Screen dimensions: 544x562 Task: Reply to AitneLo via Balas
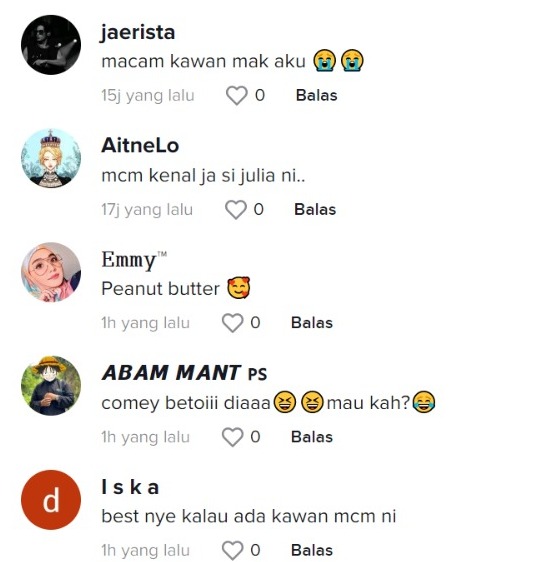[315, 209]
